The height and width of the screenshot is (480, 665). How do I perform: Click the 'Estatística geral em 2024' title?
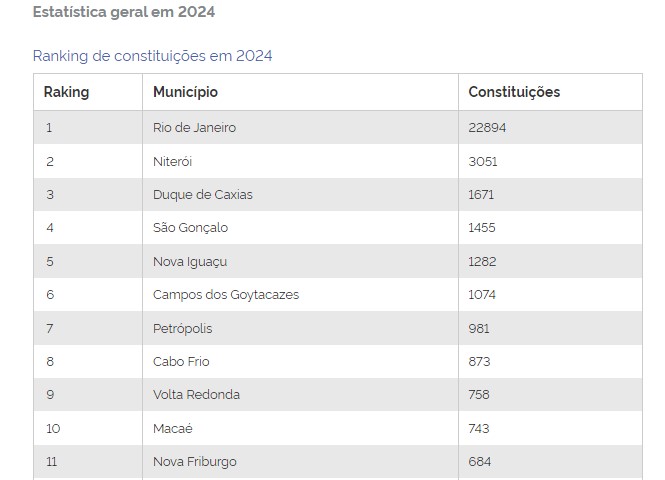(124, 12)
